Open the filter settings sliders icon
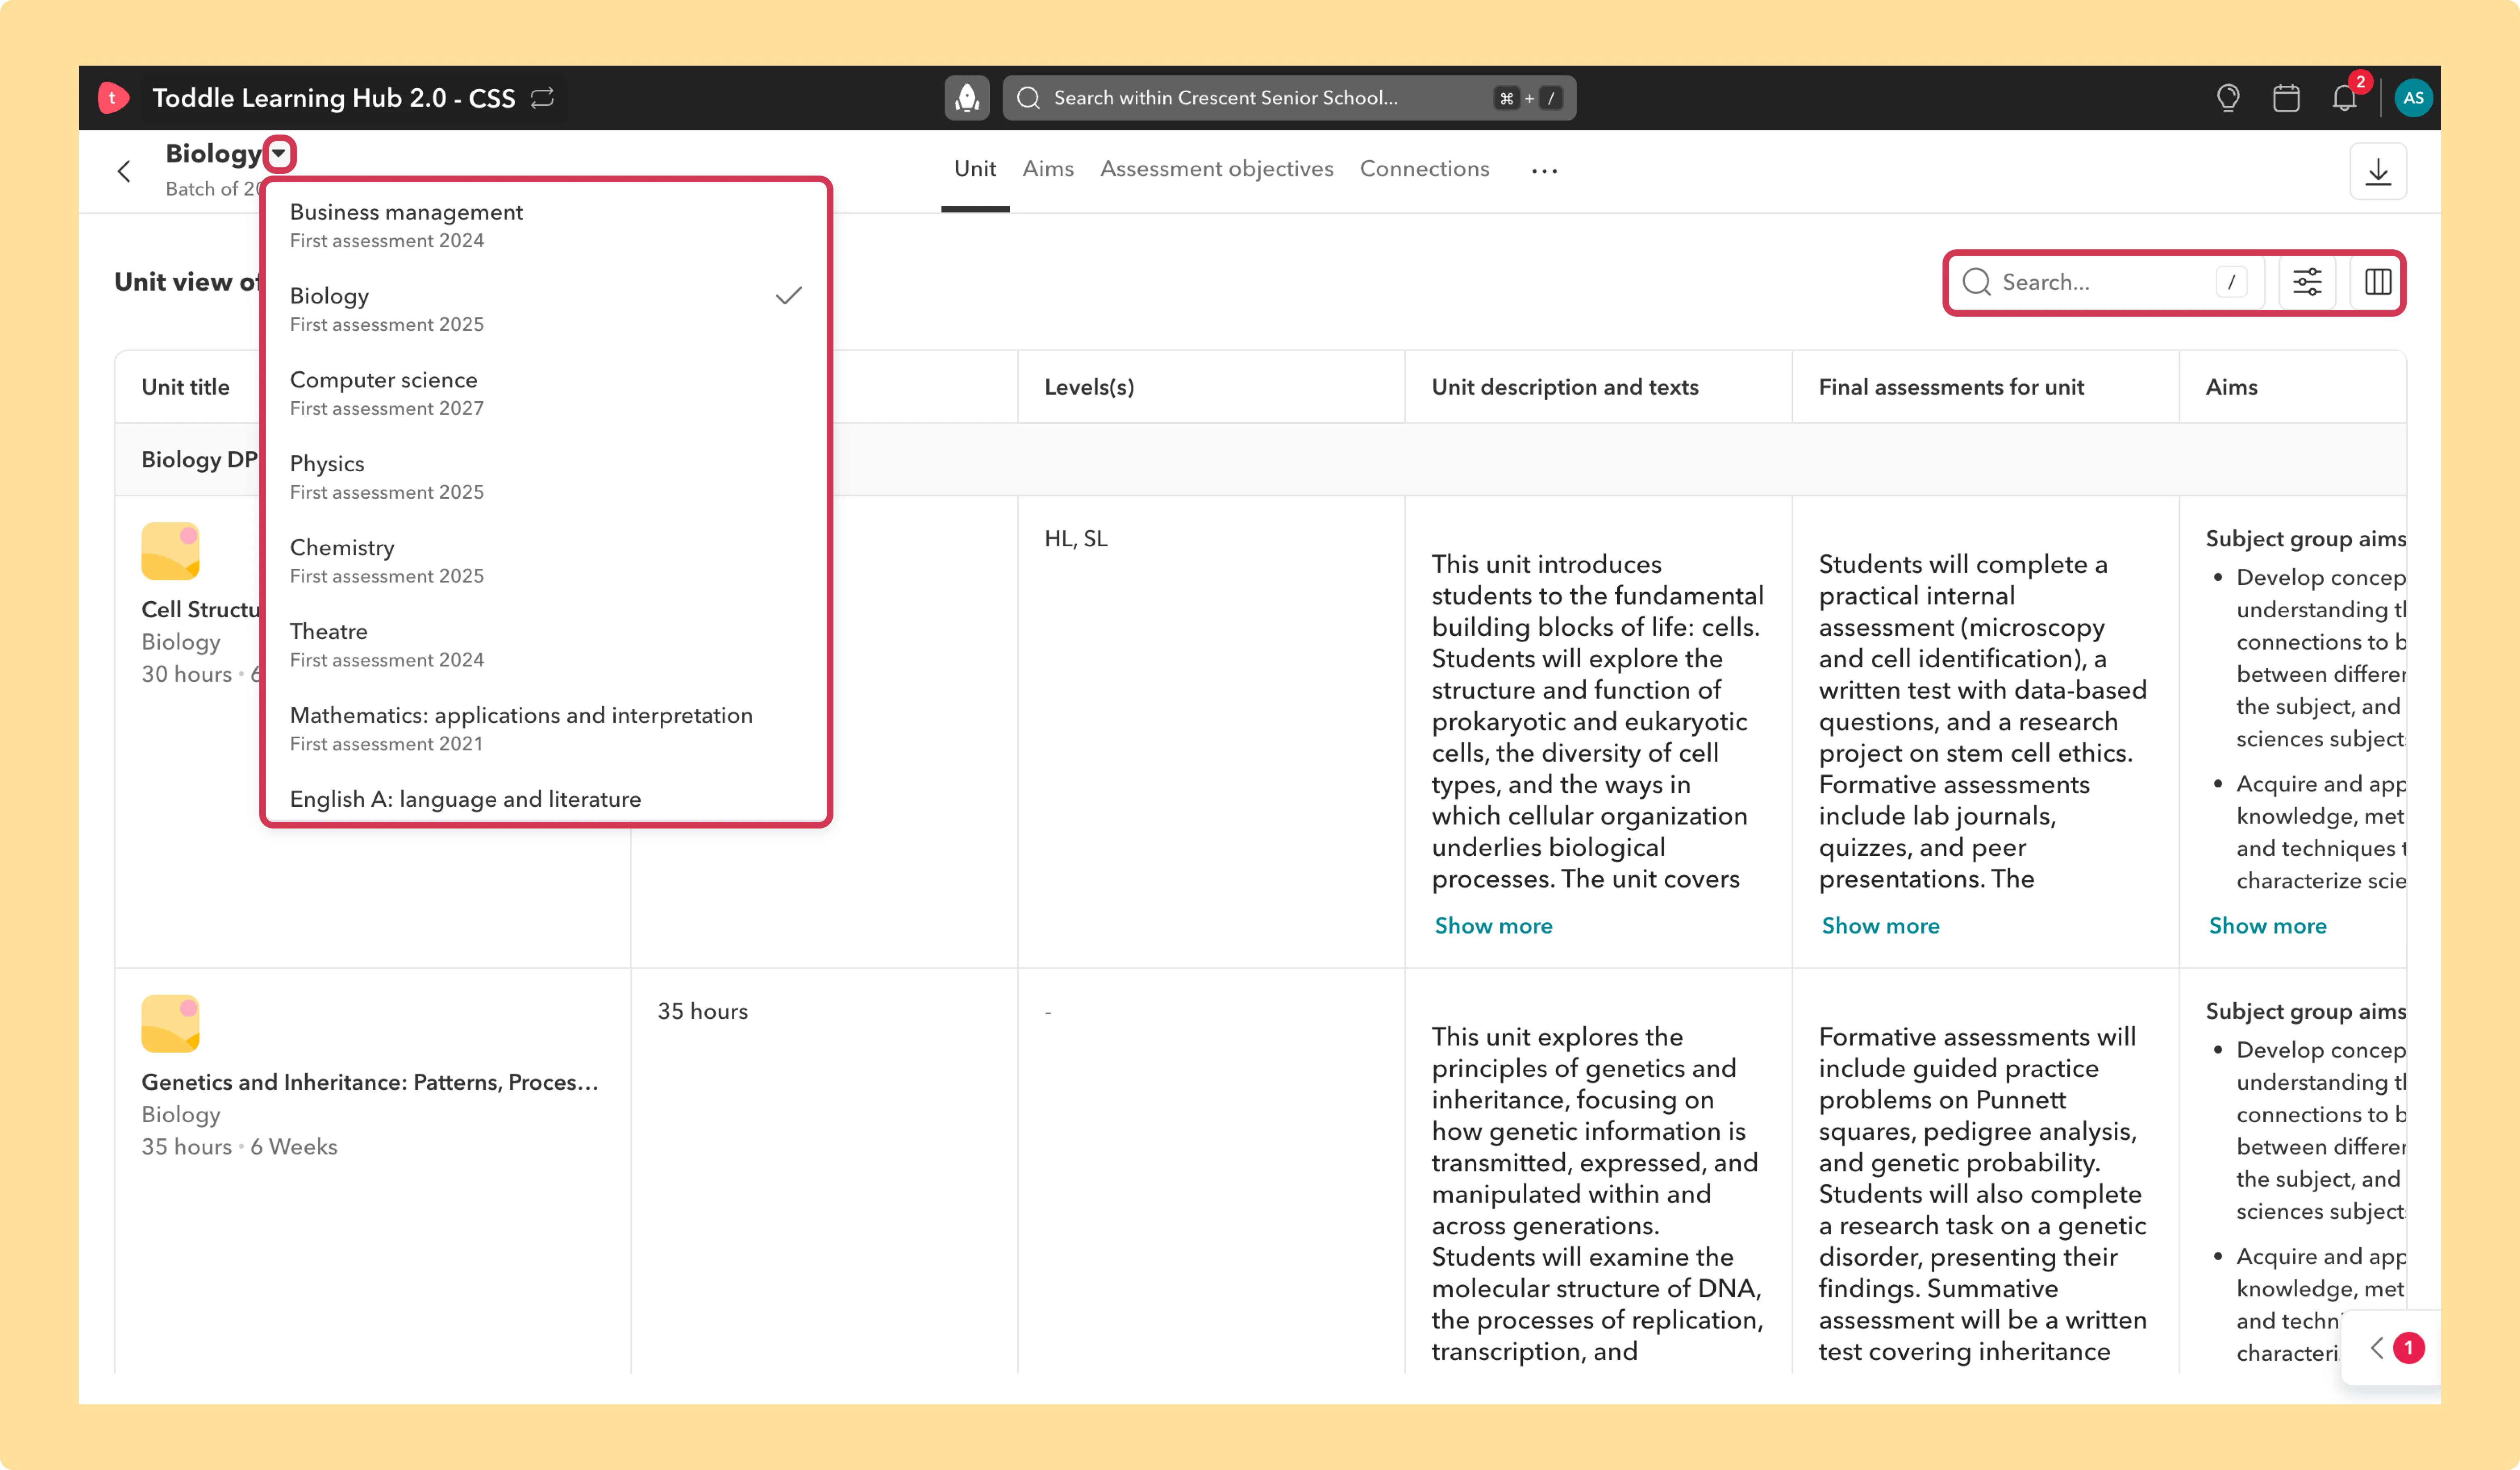 coord(2307,282)
